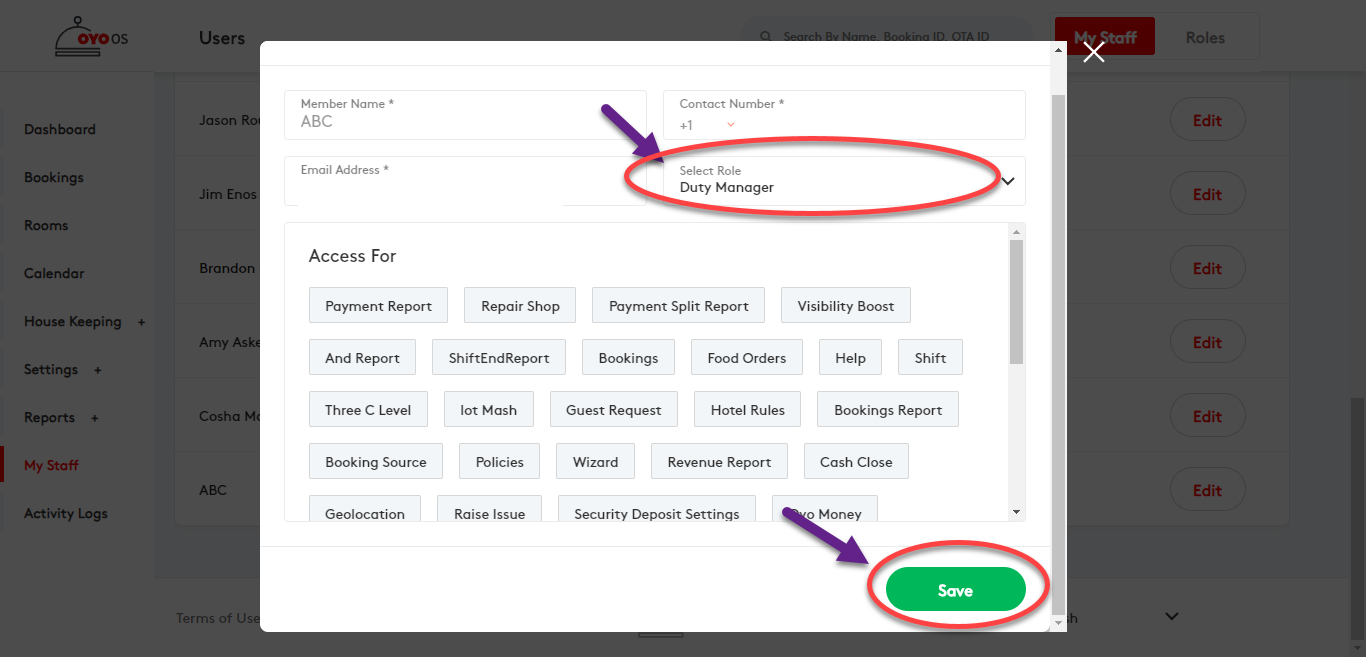
Task: Switch to the My Staff tab
Action: [x=1105, y=37]
